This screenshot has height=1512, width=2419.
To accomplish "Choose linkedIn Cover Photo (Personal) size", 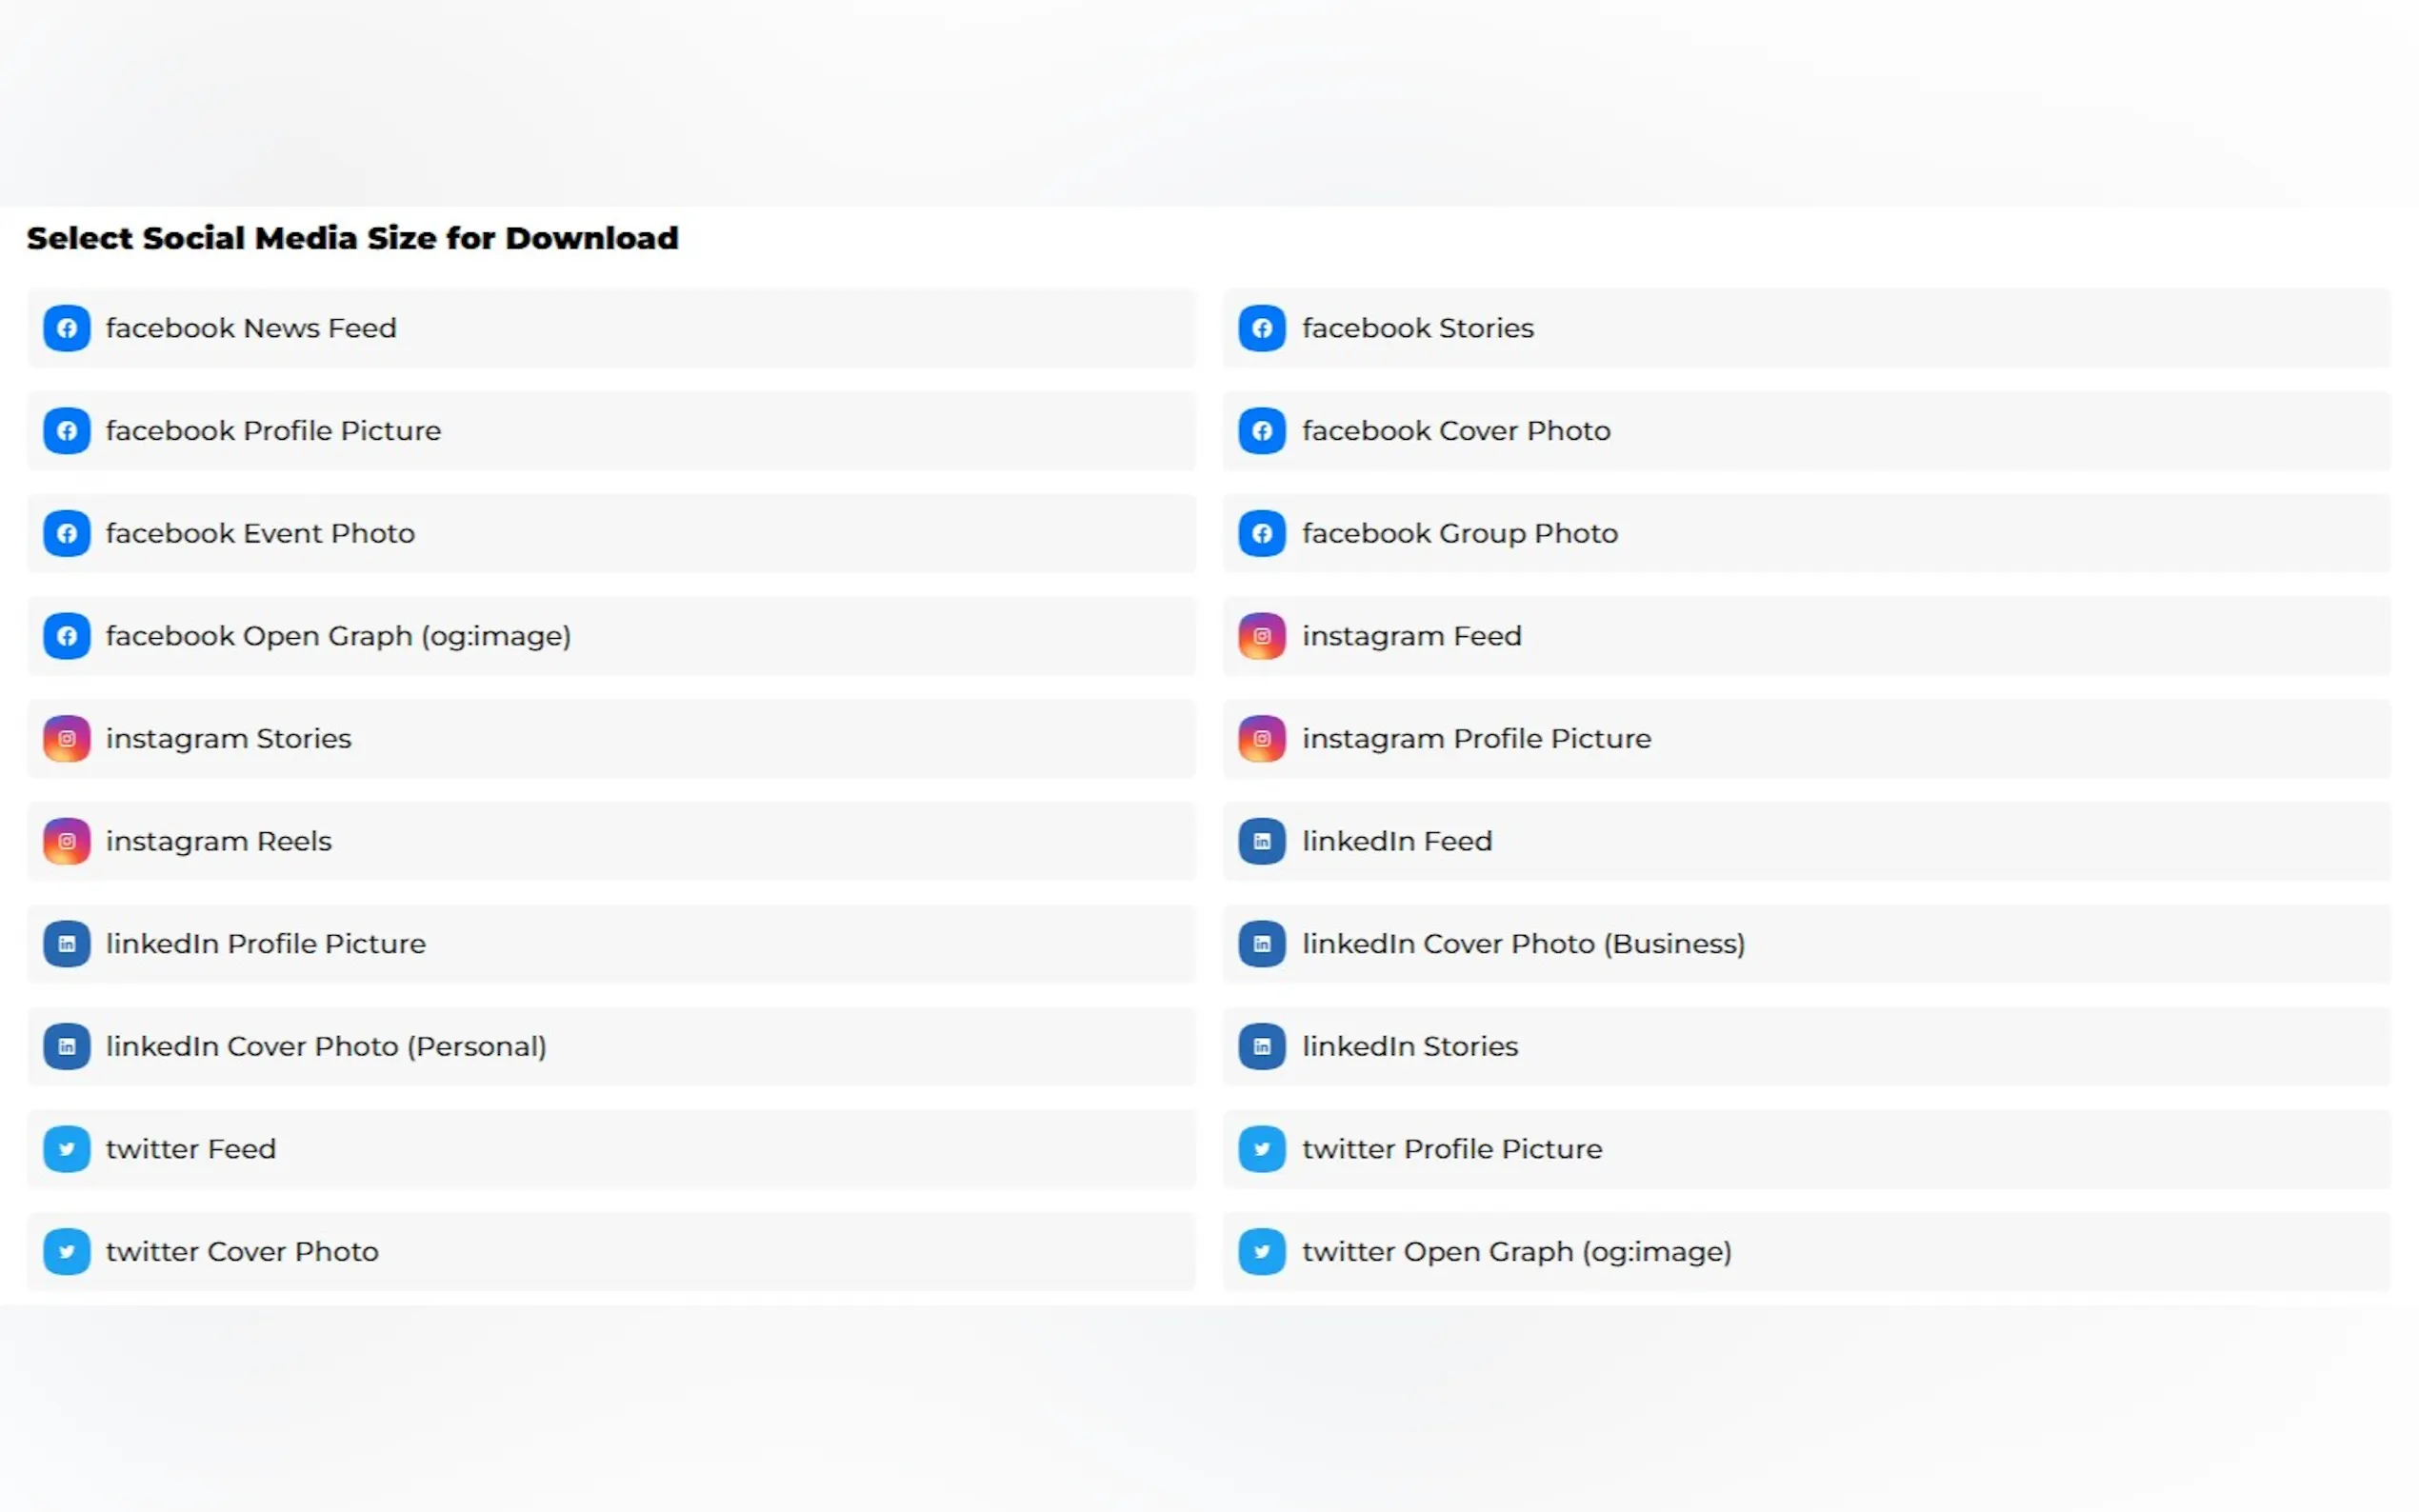I will [326, 1046].
